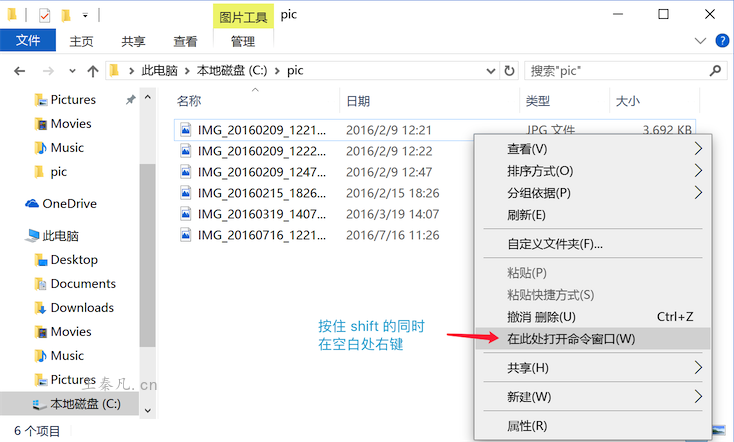Open the 文件 menu tab
This screenshot has width=734, height=442.
click(x=28, y=40)
